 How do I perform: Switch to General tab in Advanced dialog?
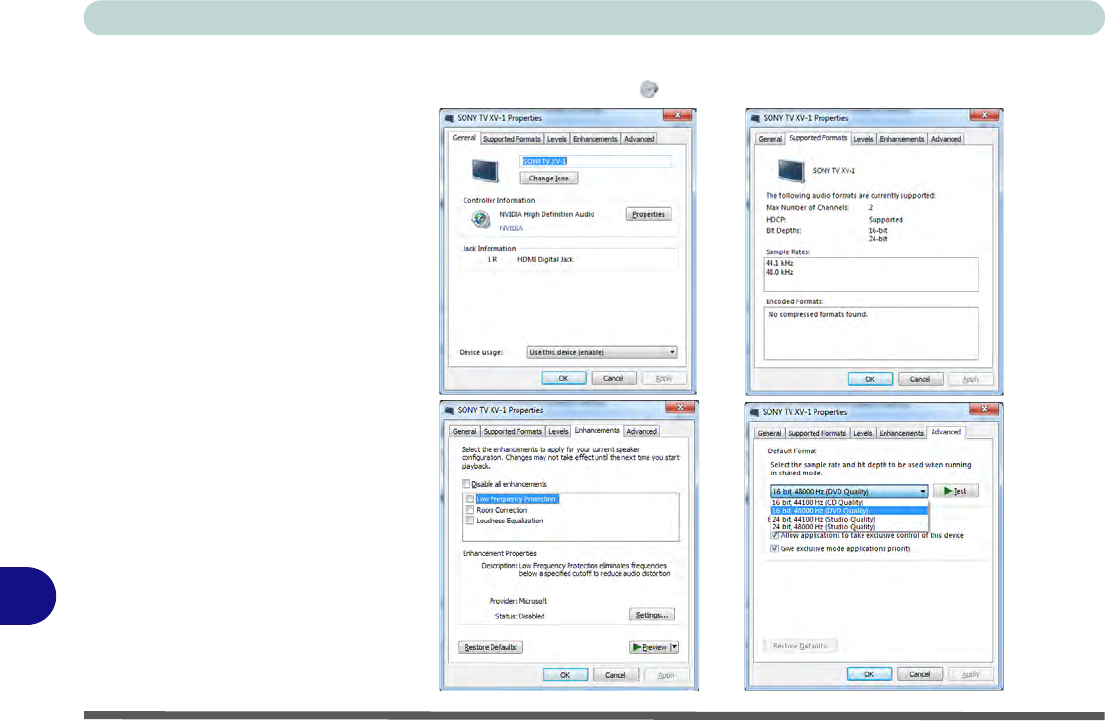click(768, 433)
